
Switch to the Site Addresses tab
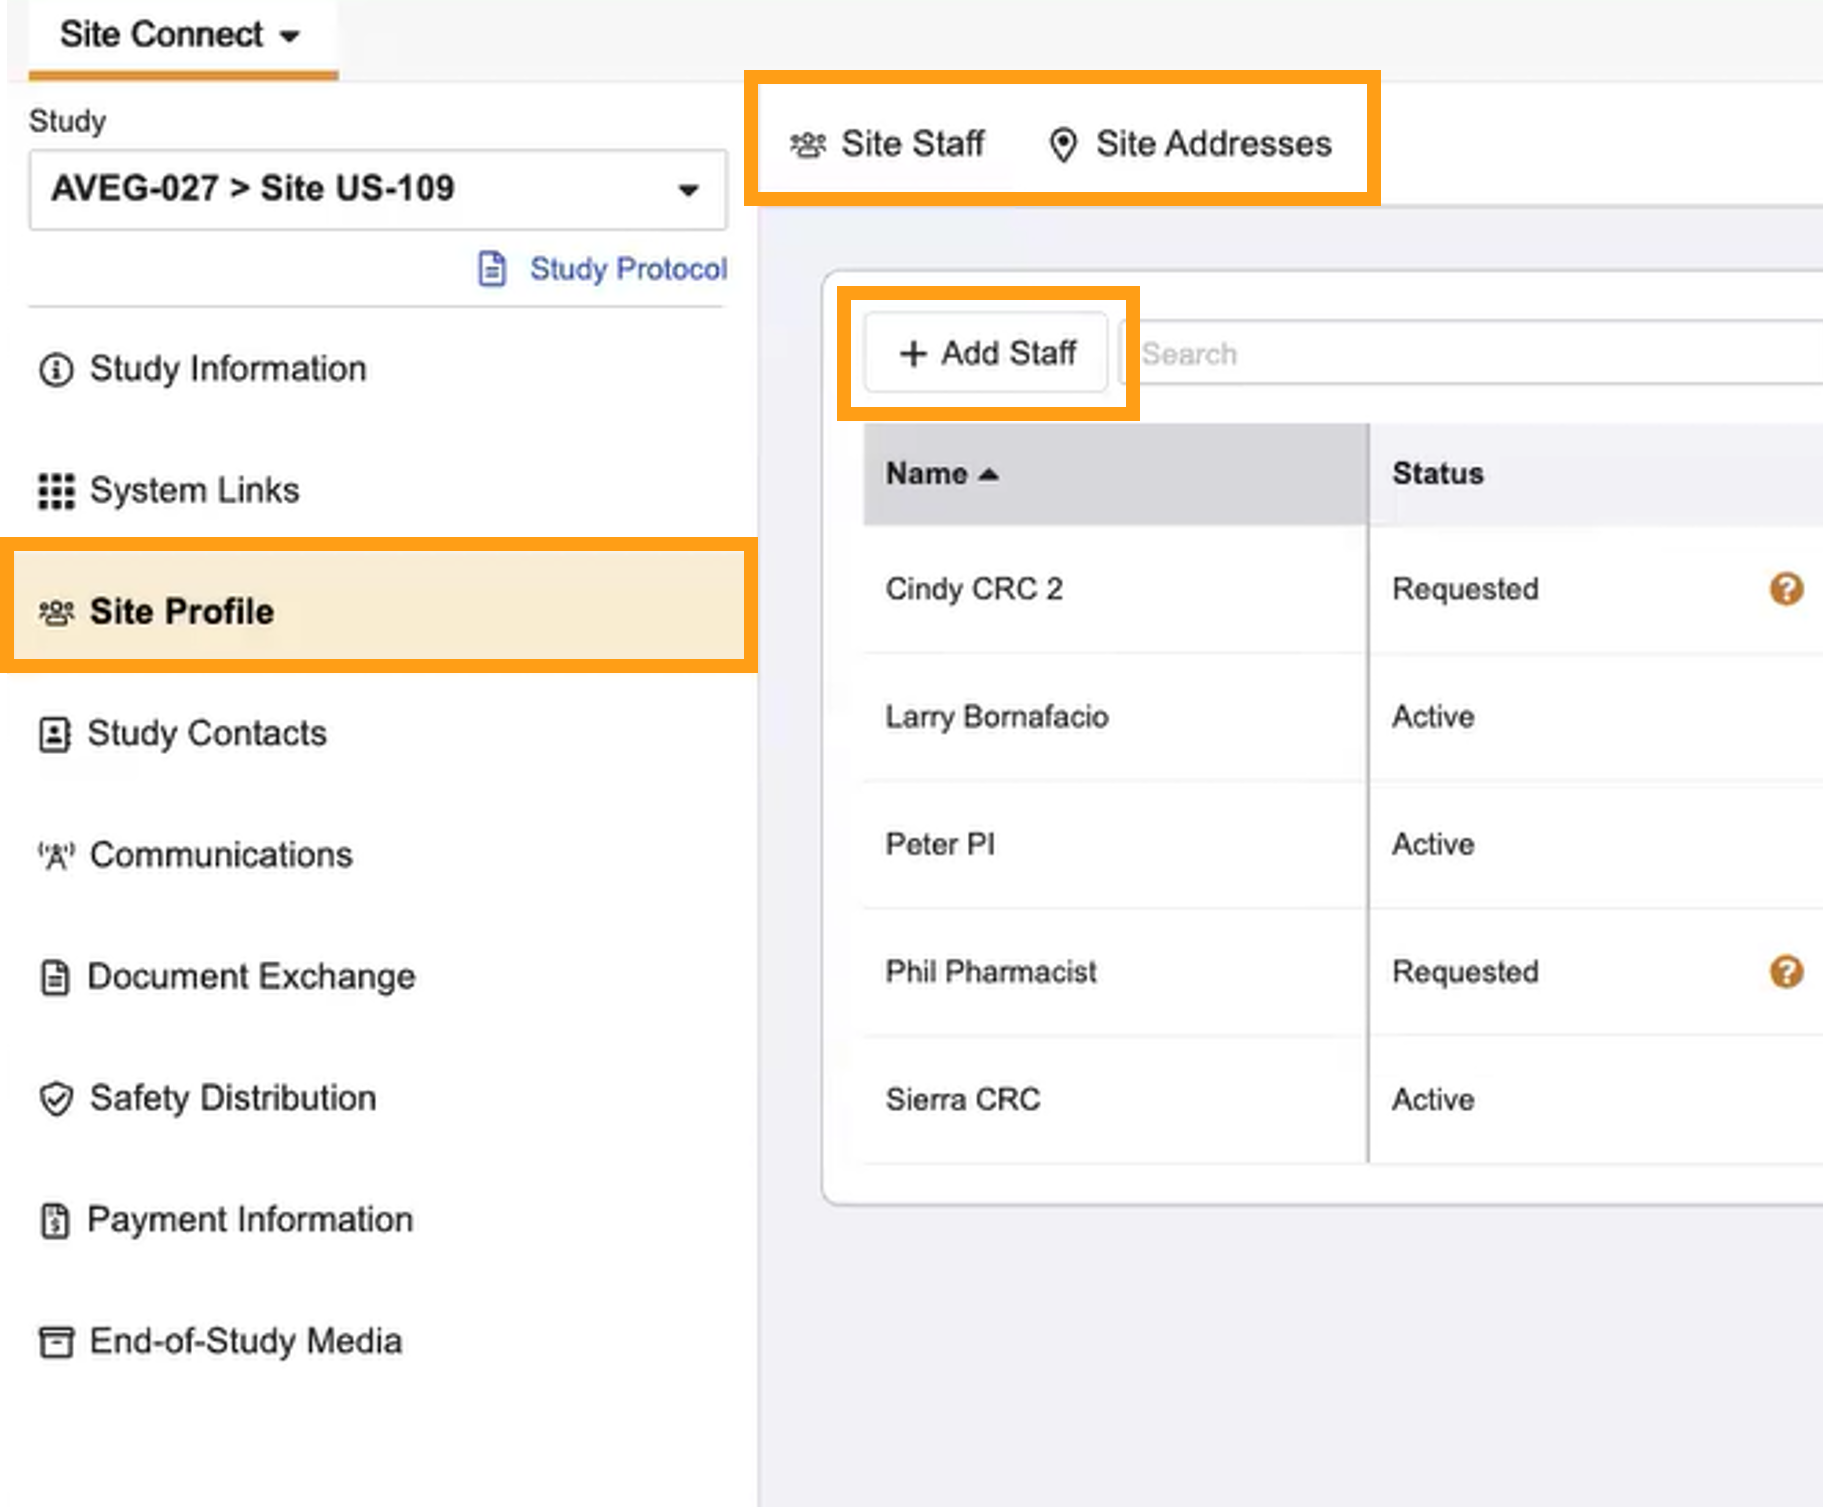pos(1190,144)
